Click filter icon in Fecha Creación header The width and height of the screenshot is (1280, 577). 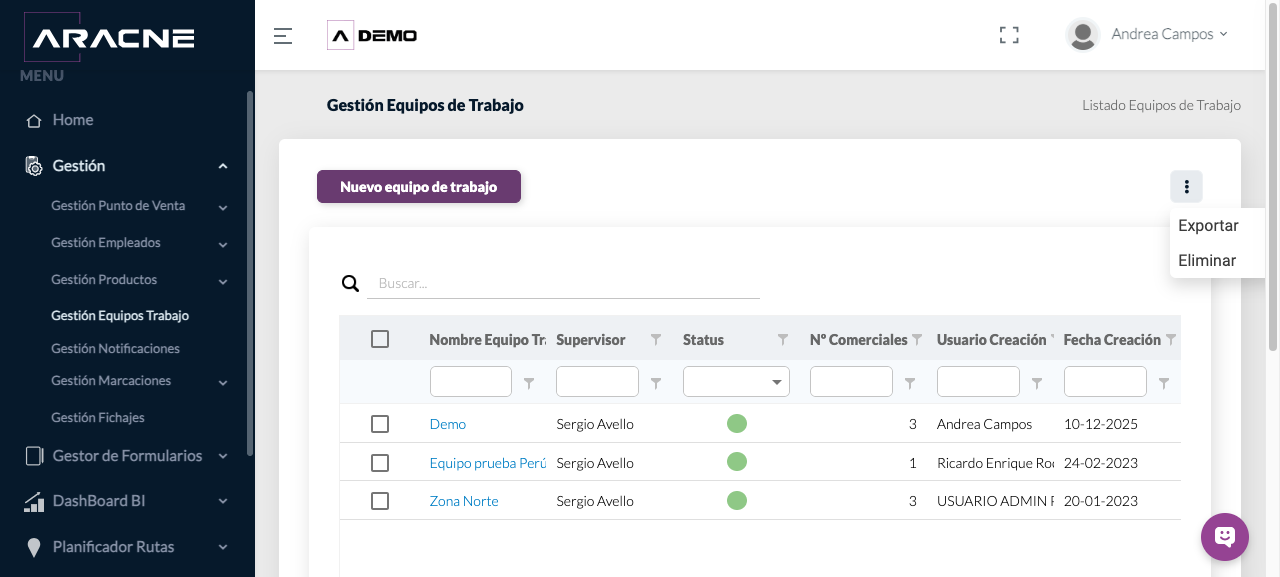click(1170, 340)
